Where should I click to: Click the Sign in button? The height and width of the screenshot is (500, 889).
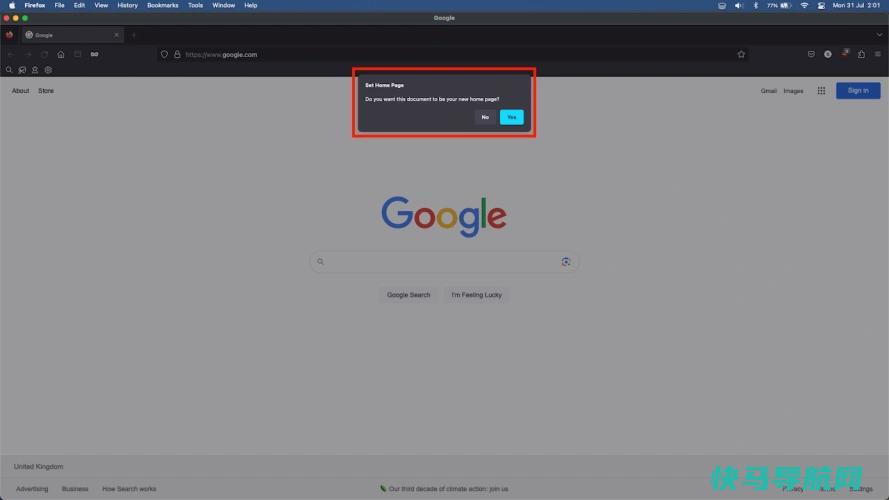pos(858,91)
